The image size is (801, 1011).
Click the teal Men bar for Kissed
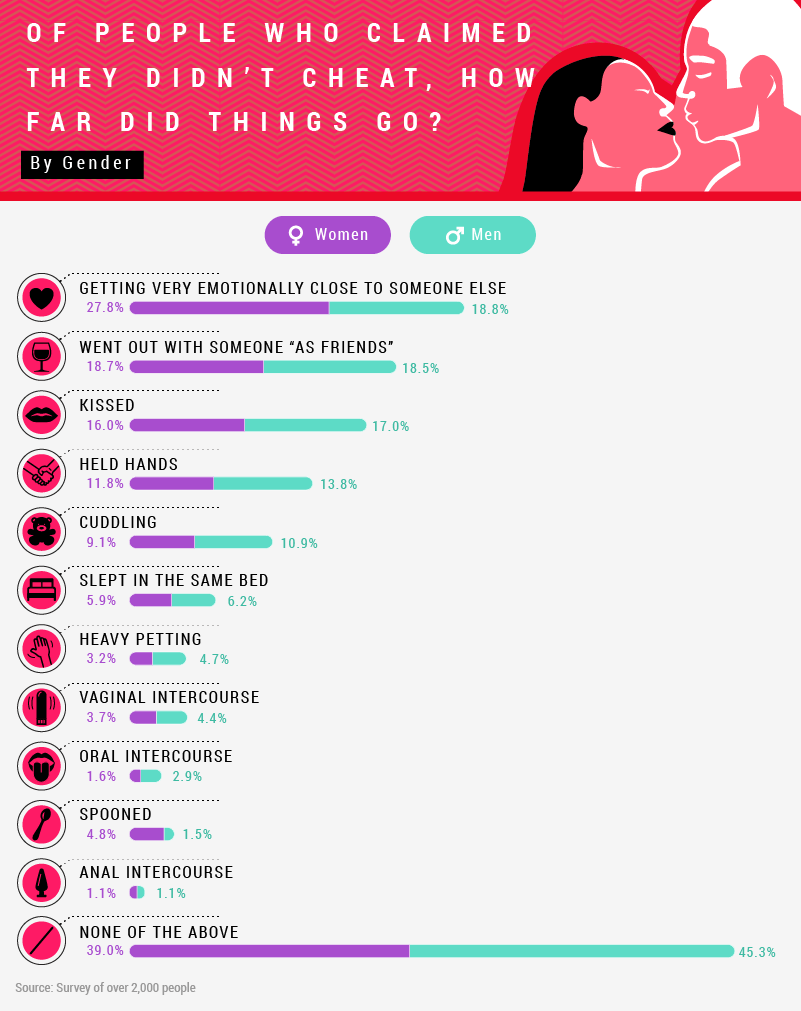tap(305, 425)
